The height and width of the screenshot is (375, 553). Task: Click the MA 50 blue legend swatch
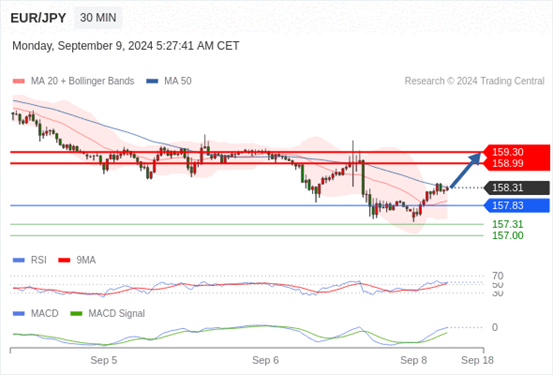point(152,81)
